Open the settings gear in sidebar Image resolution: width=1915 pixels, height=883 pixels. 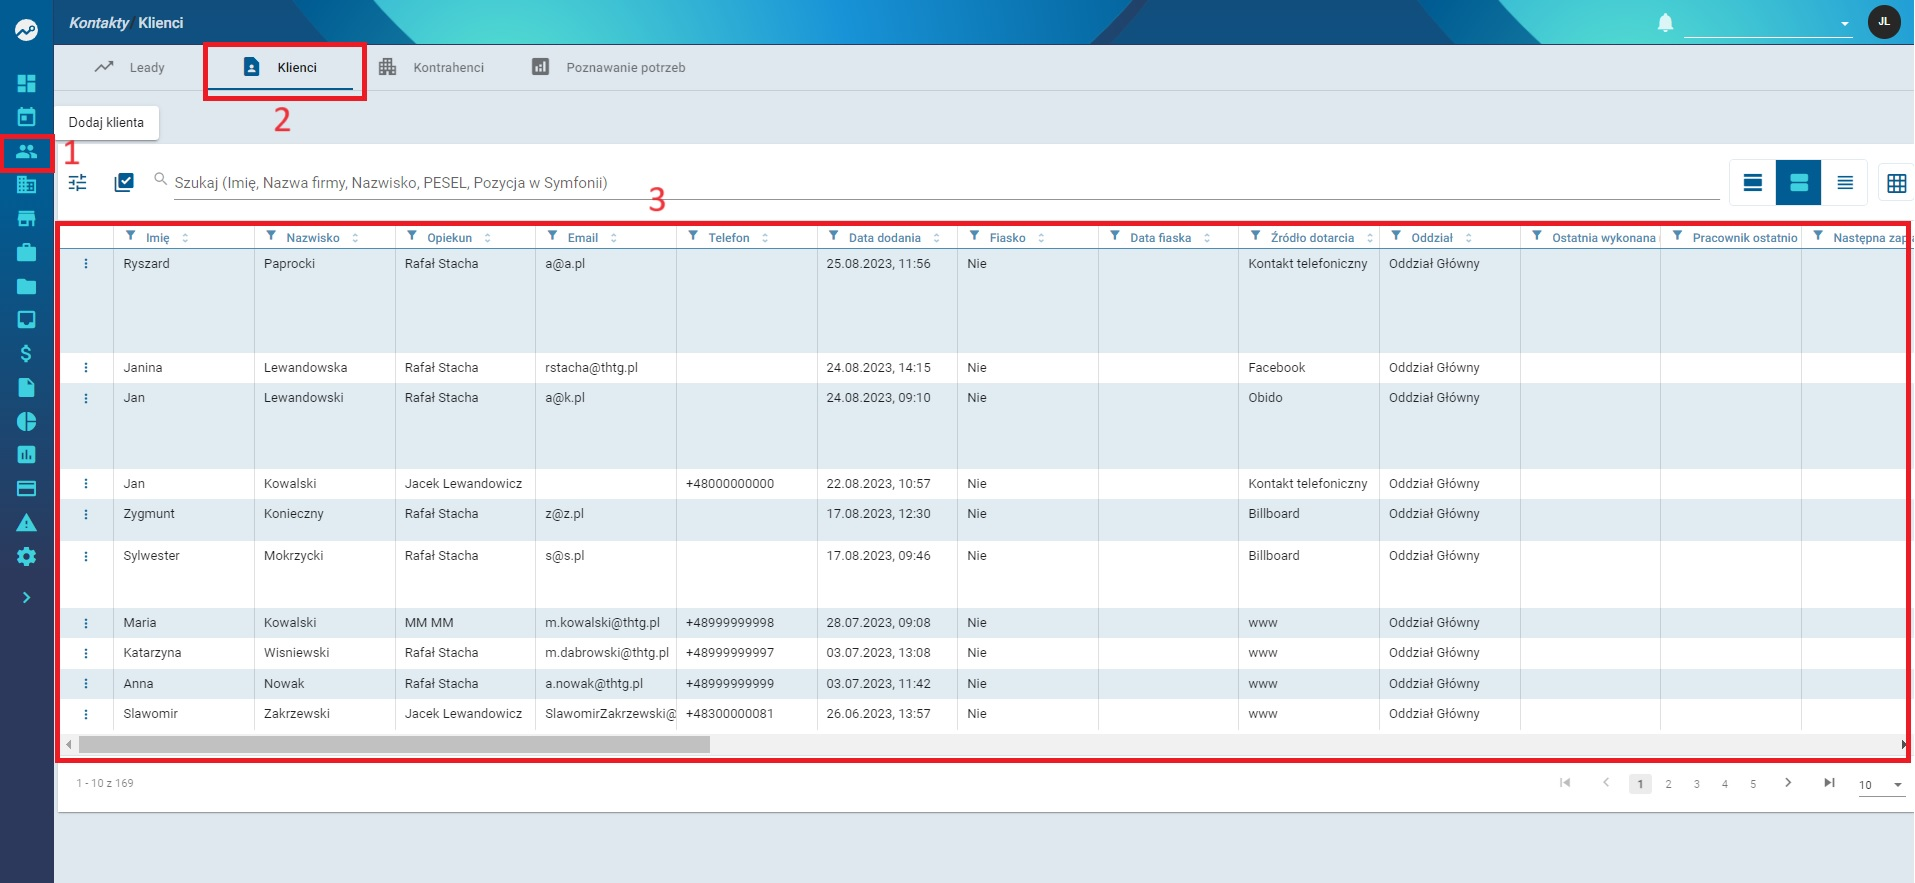pyautogui.click(x=27, y=557)
